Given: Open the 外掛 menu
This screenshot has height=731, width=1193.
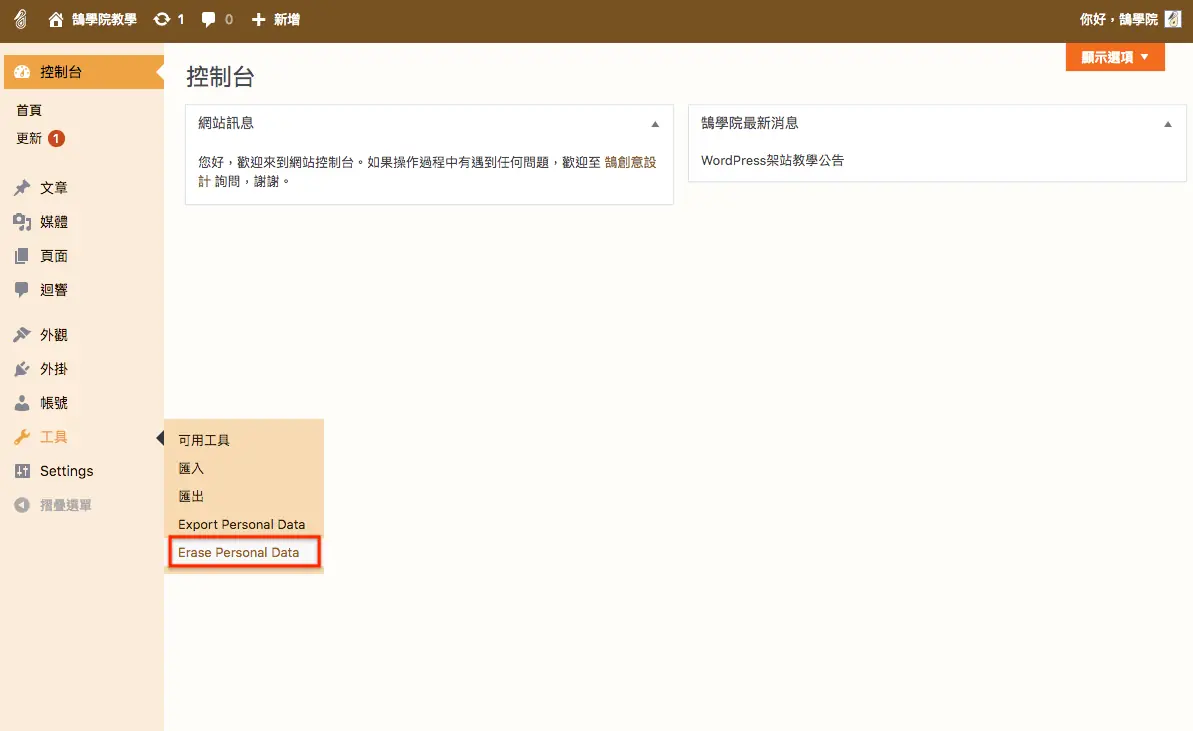Looking at the screenshot, I should tap(54, 369).
